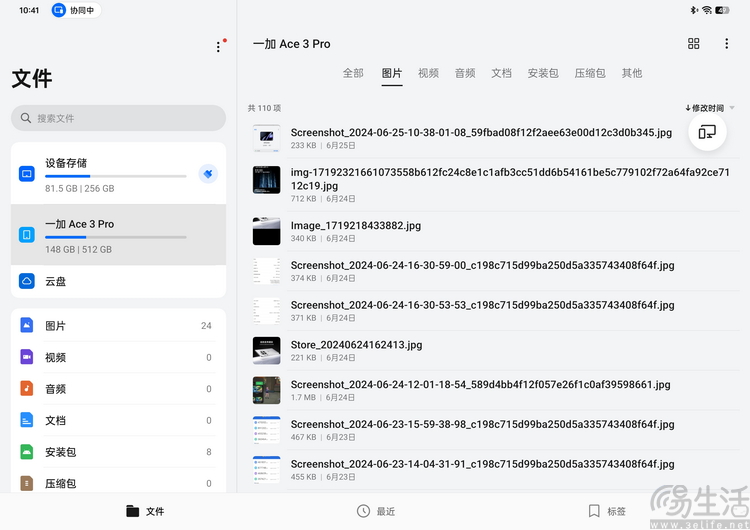Open file name Screenshot_2024-06-24-12-01-18-54
750x530 pixels.
pos(481,385)
